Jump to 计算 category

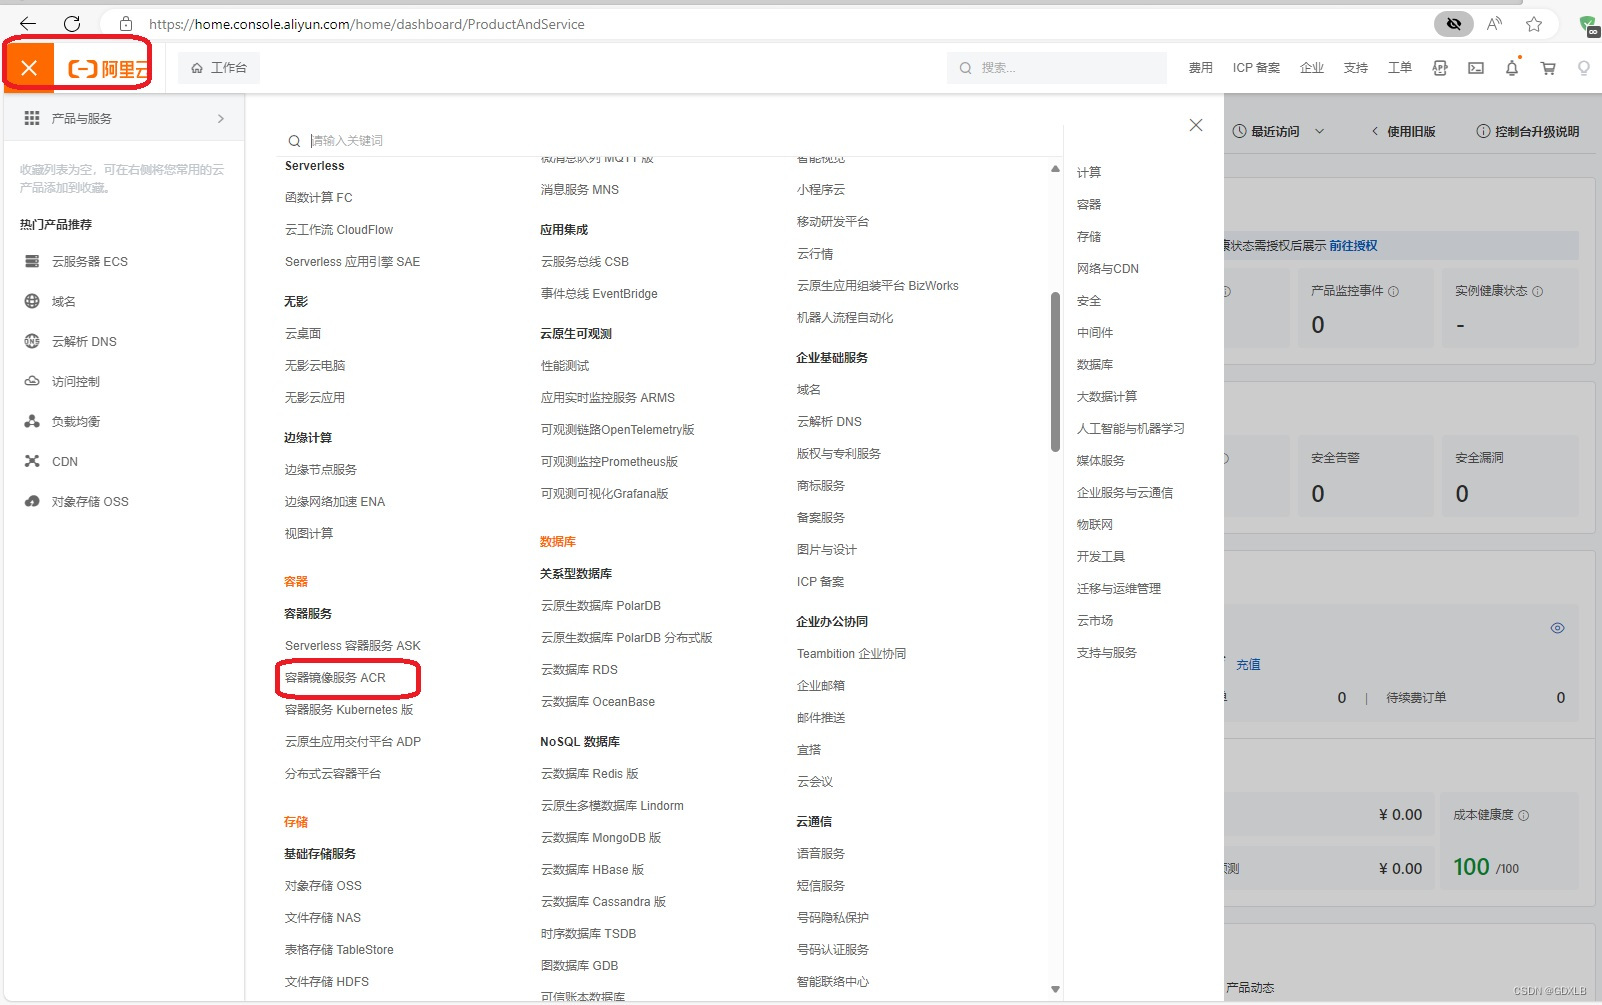(1089, 172)
